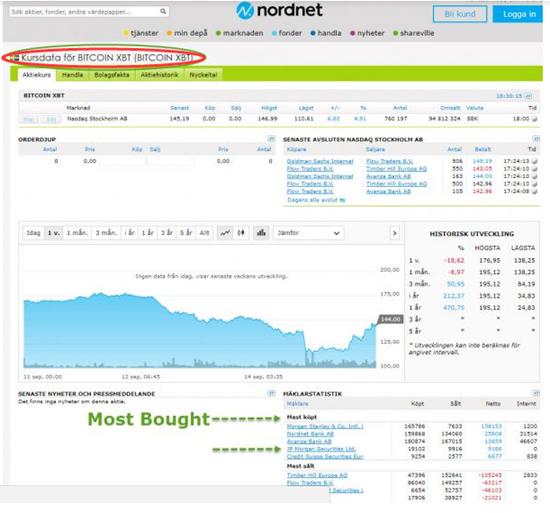The width and height of the screenshot is (550, 513).
Task: Switch to the Aktiehistorik tab
Action: [x=160, y=75]
